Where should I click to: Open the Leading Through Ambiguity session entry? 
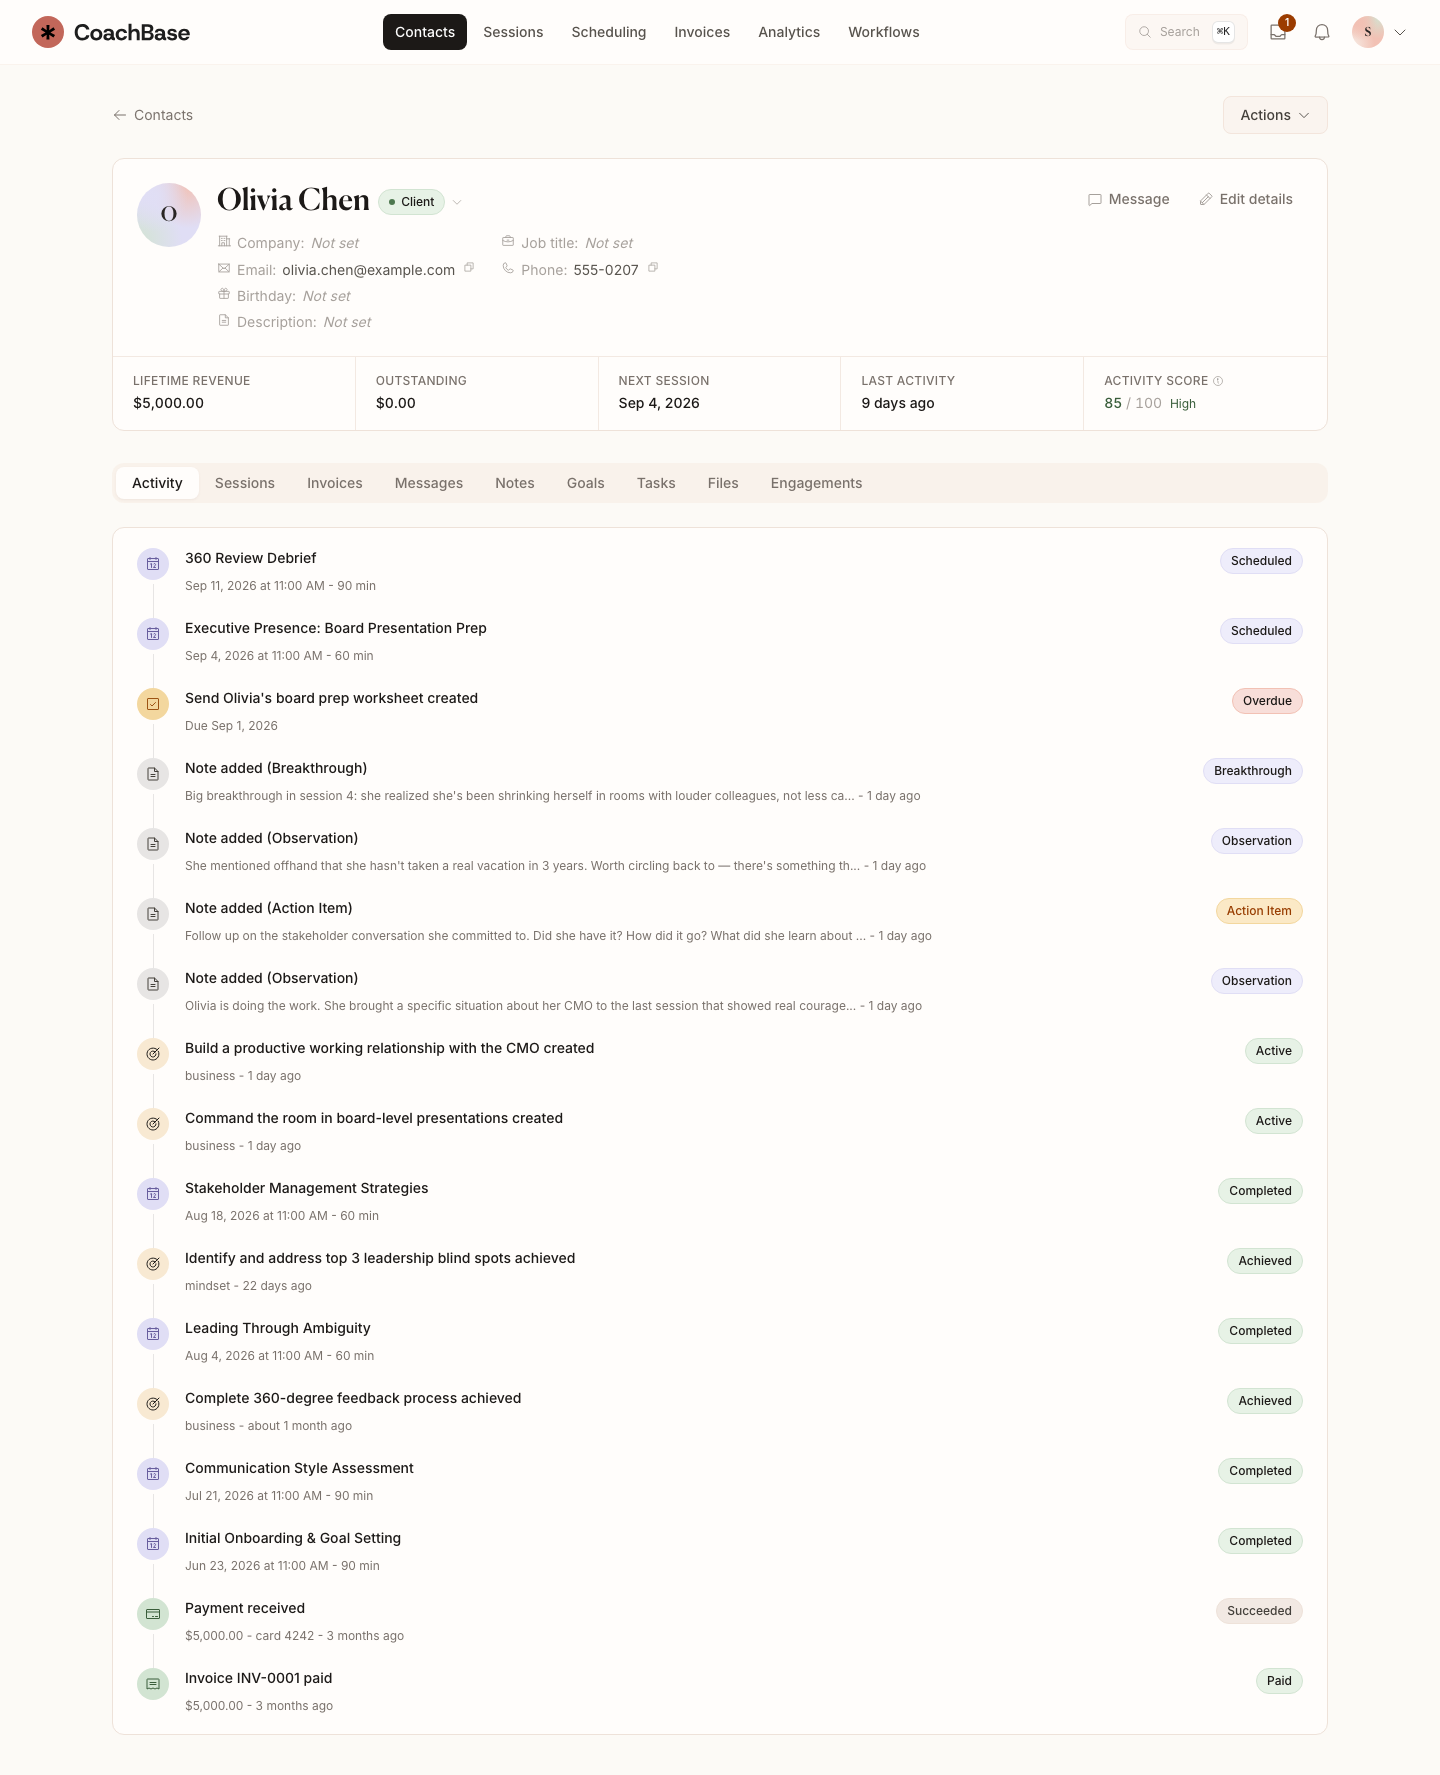click(278, 1328)
